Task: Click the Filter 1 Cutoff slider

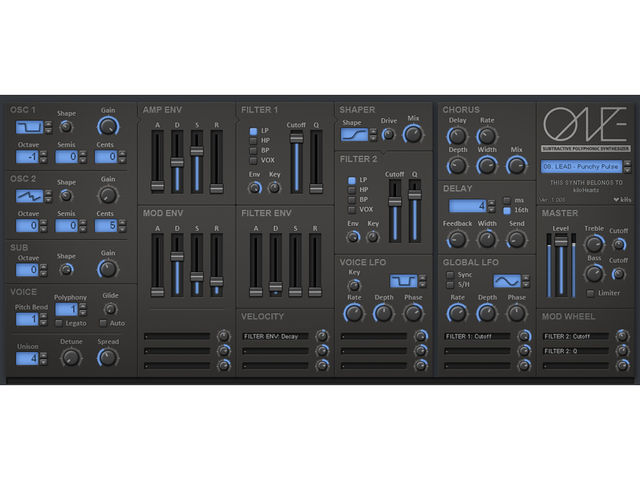Action: (x=296, y=162)
